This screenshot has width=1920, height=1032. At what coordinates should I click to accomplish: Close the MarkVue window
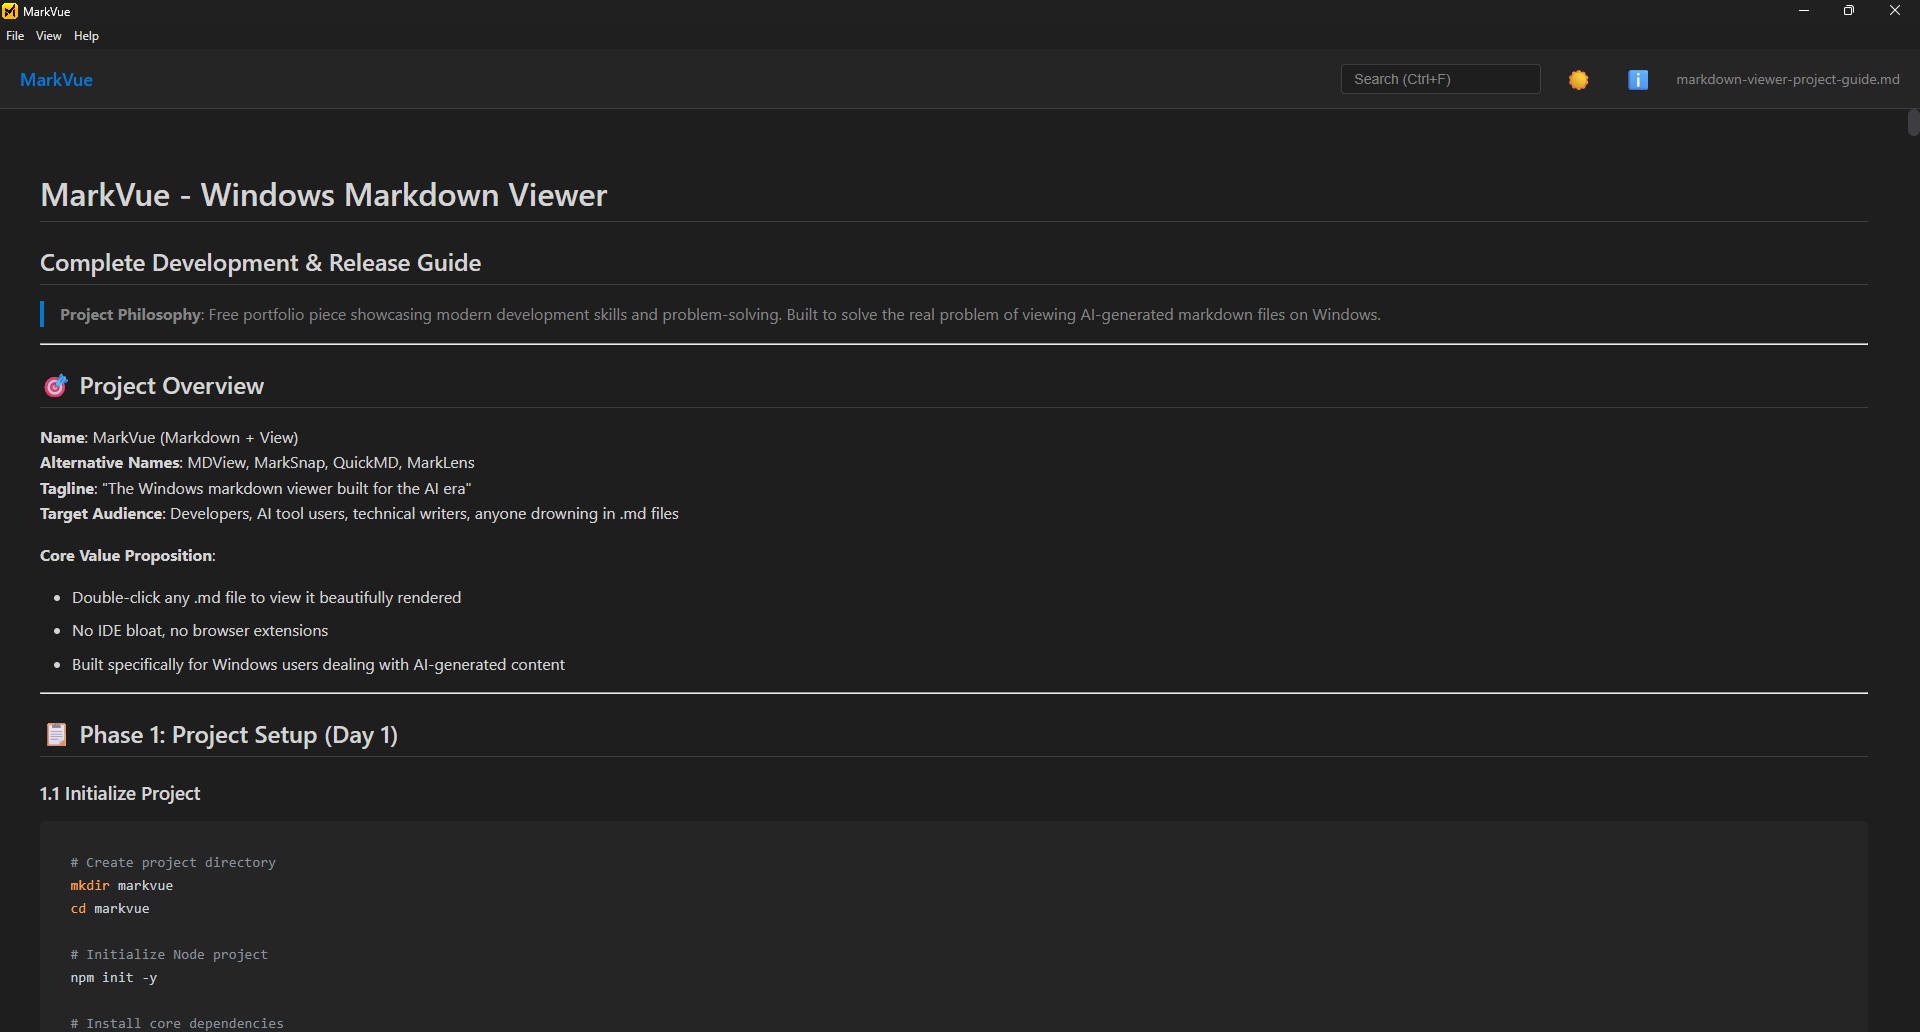coord(1895,11)
